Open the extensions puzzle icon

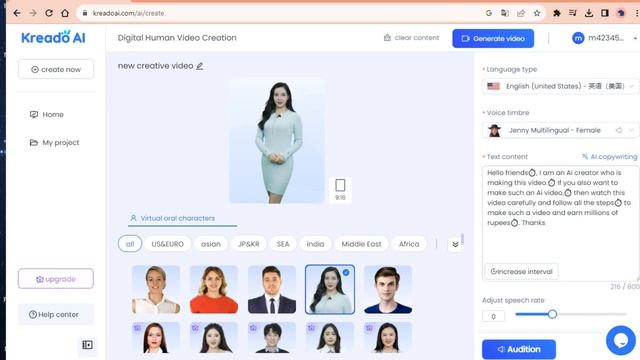(x=556, y=13)
